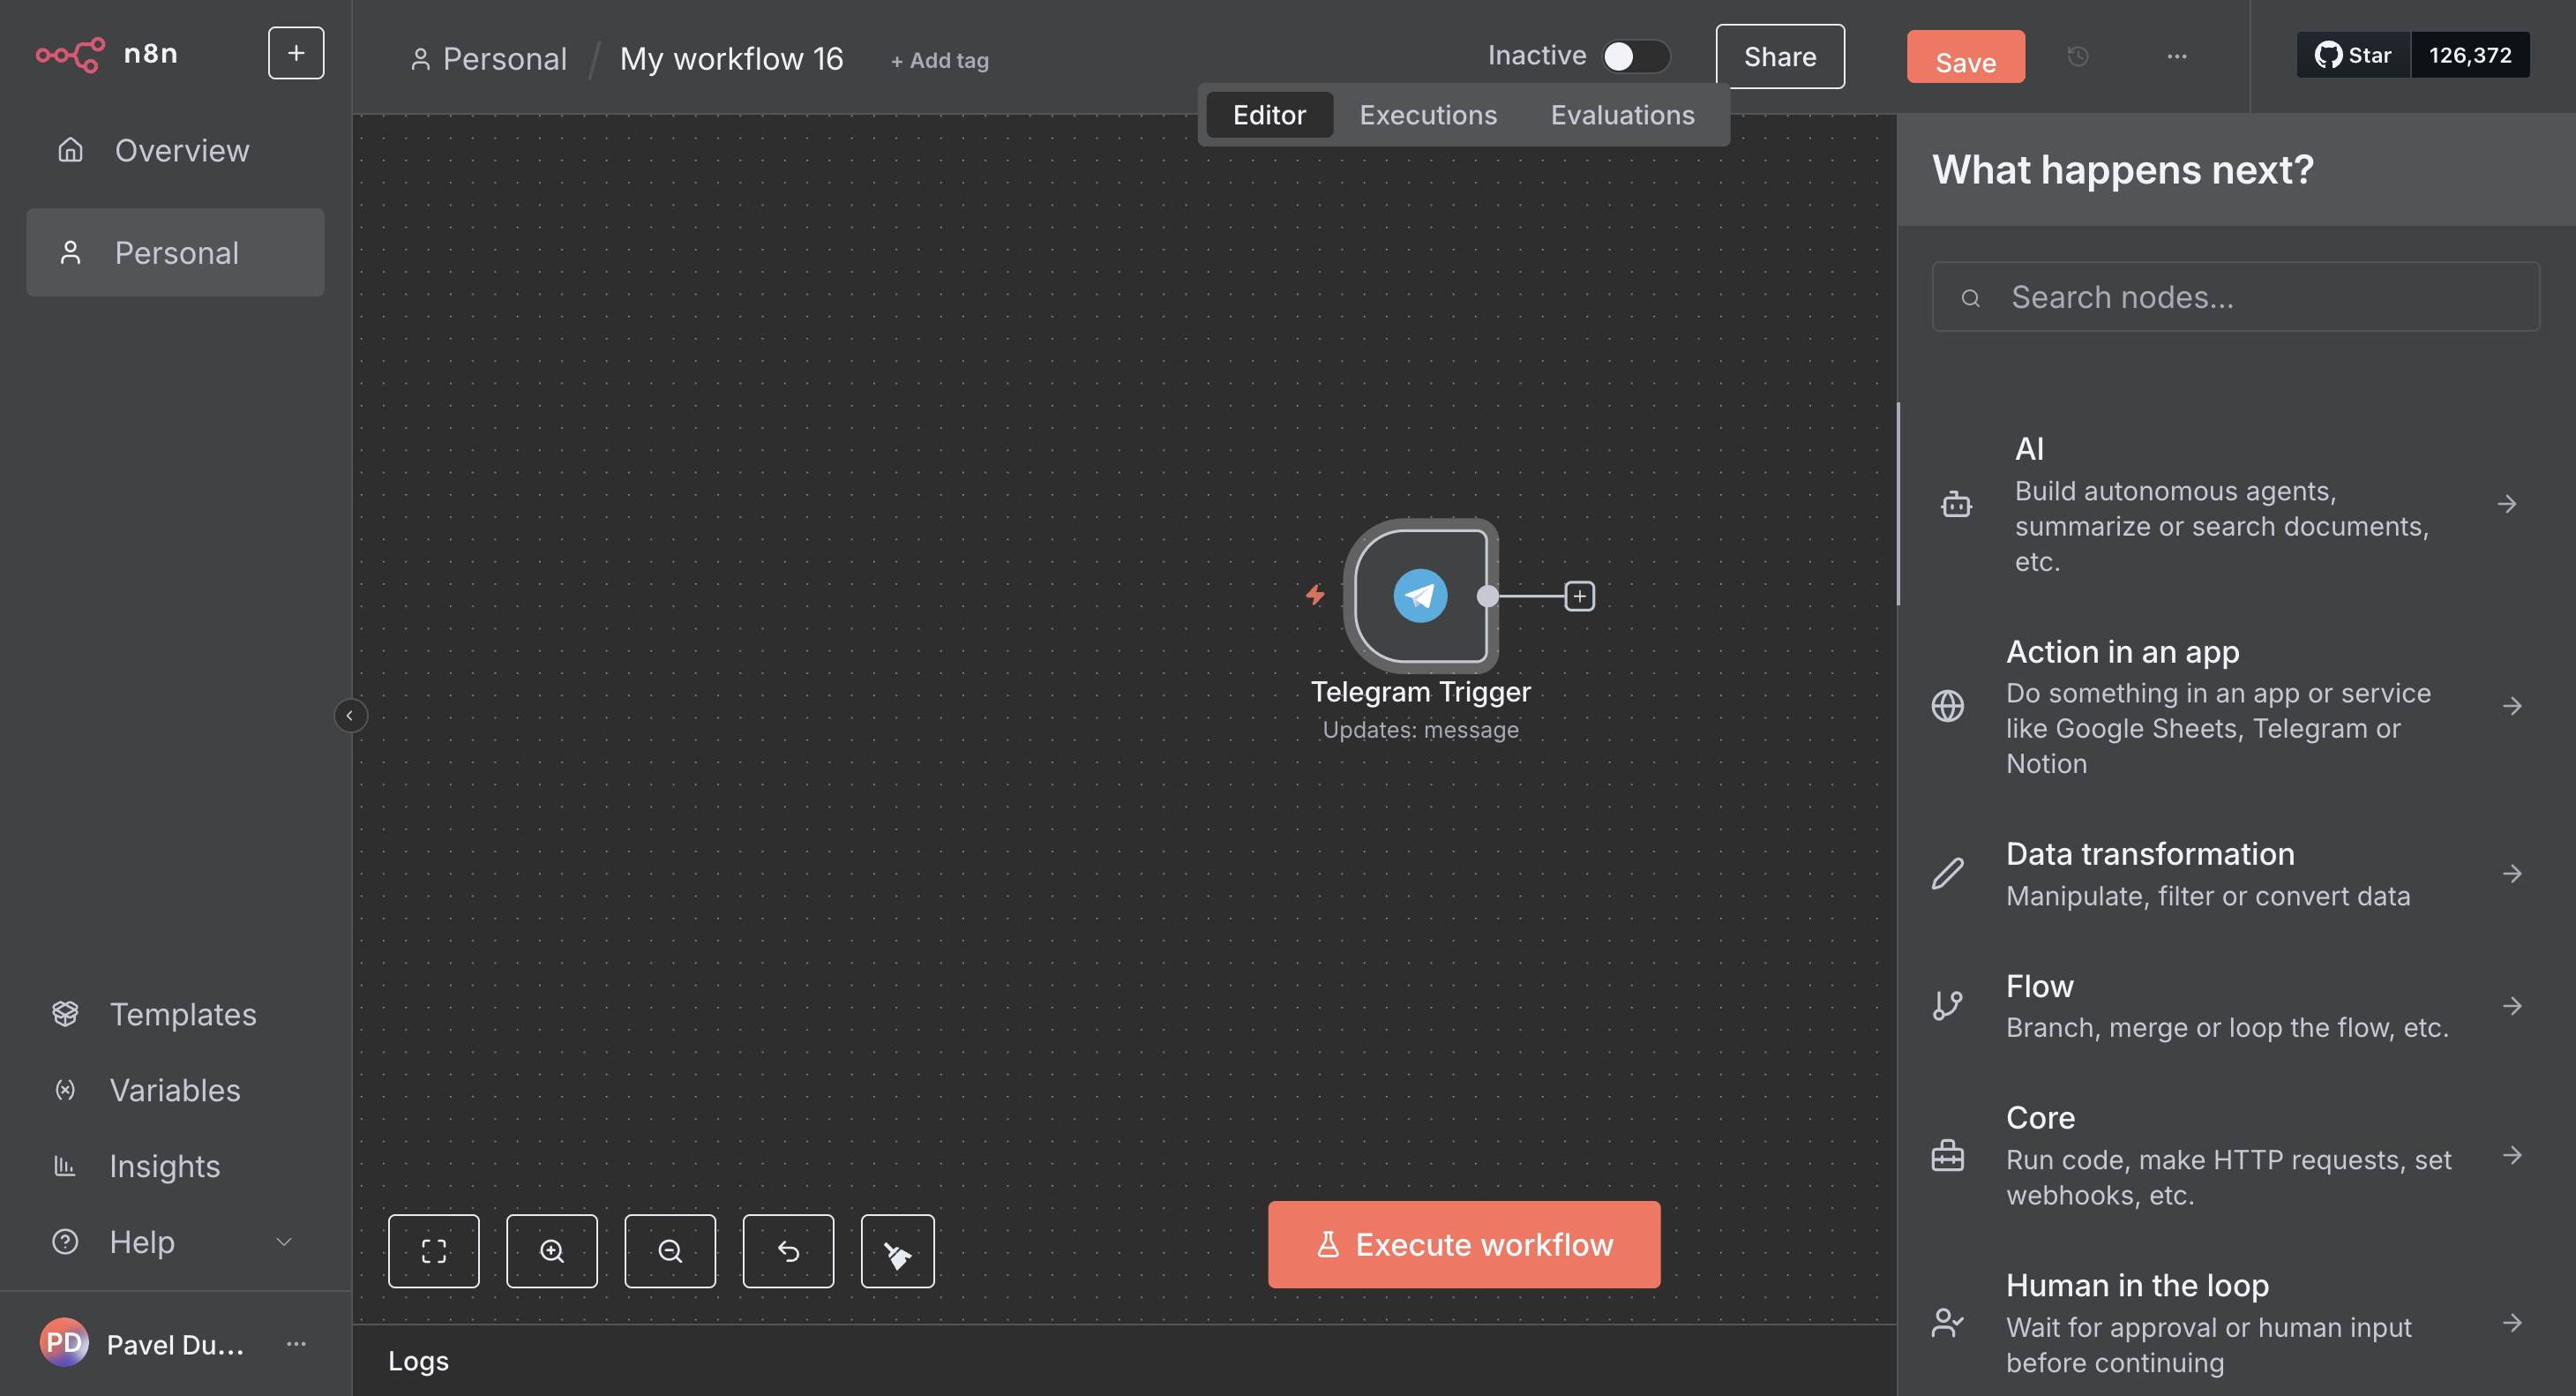
Task: Toggle the workflow Inactive switch
Action: [1634, 57]
